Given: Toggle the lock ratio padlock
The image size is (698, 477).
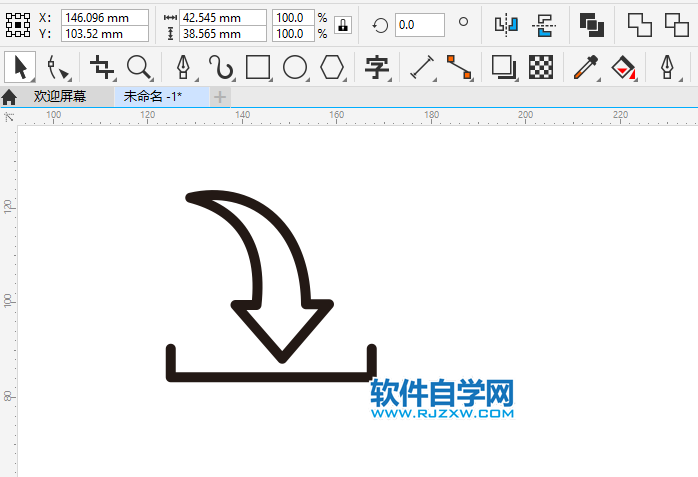Looking at the screenshot, I should point(343,25).
